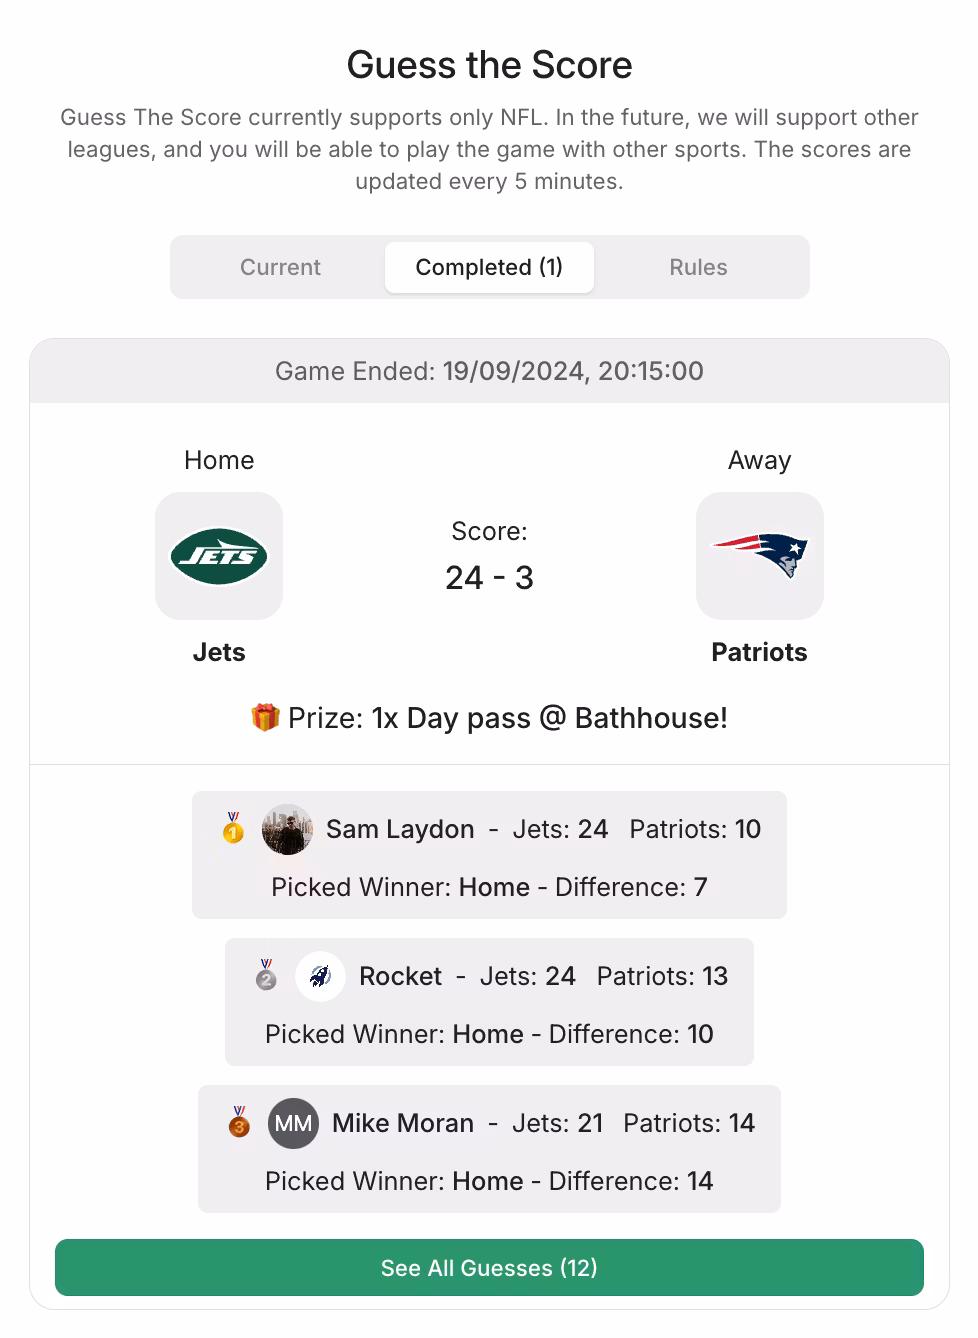Select the Completed (1) tab
This screenshot has width=978, height=1338.
coord(489,267)
